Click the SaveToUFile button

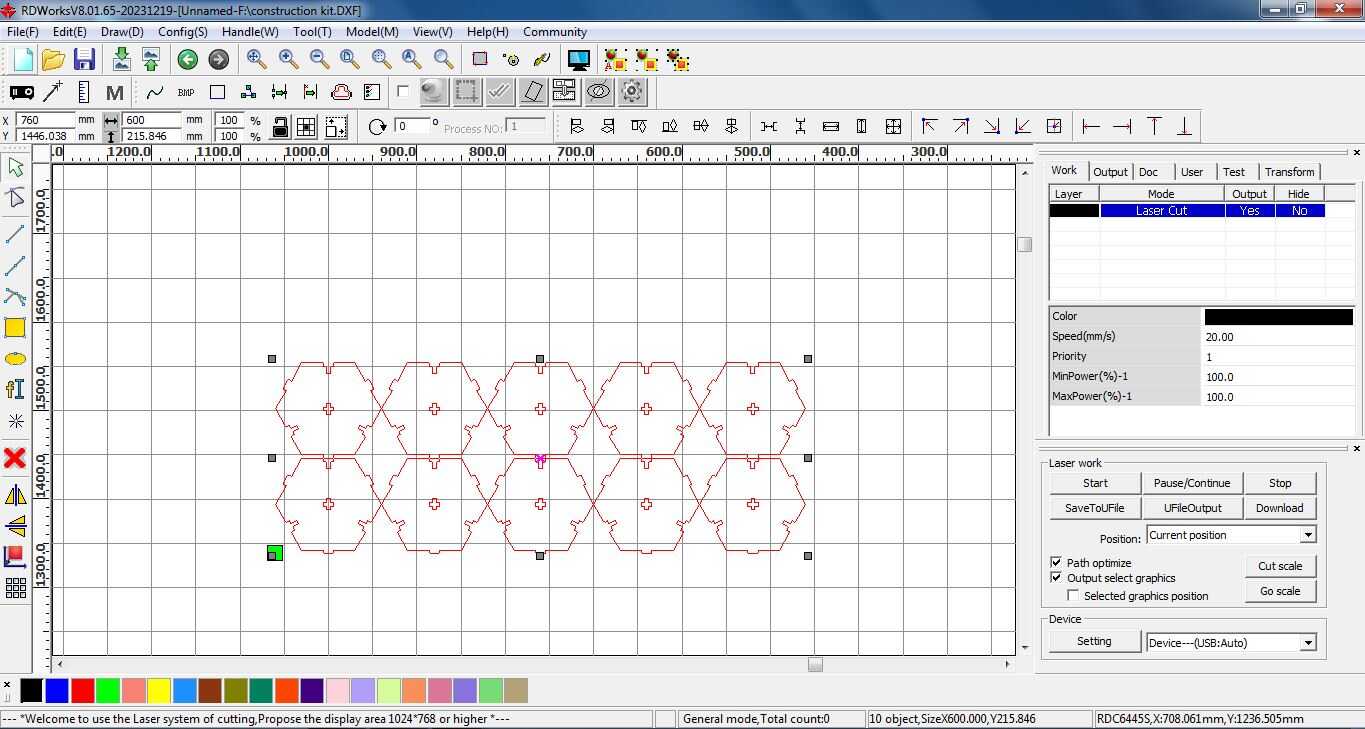pyautogui.click(x=1095, y=508)
